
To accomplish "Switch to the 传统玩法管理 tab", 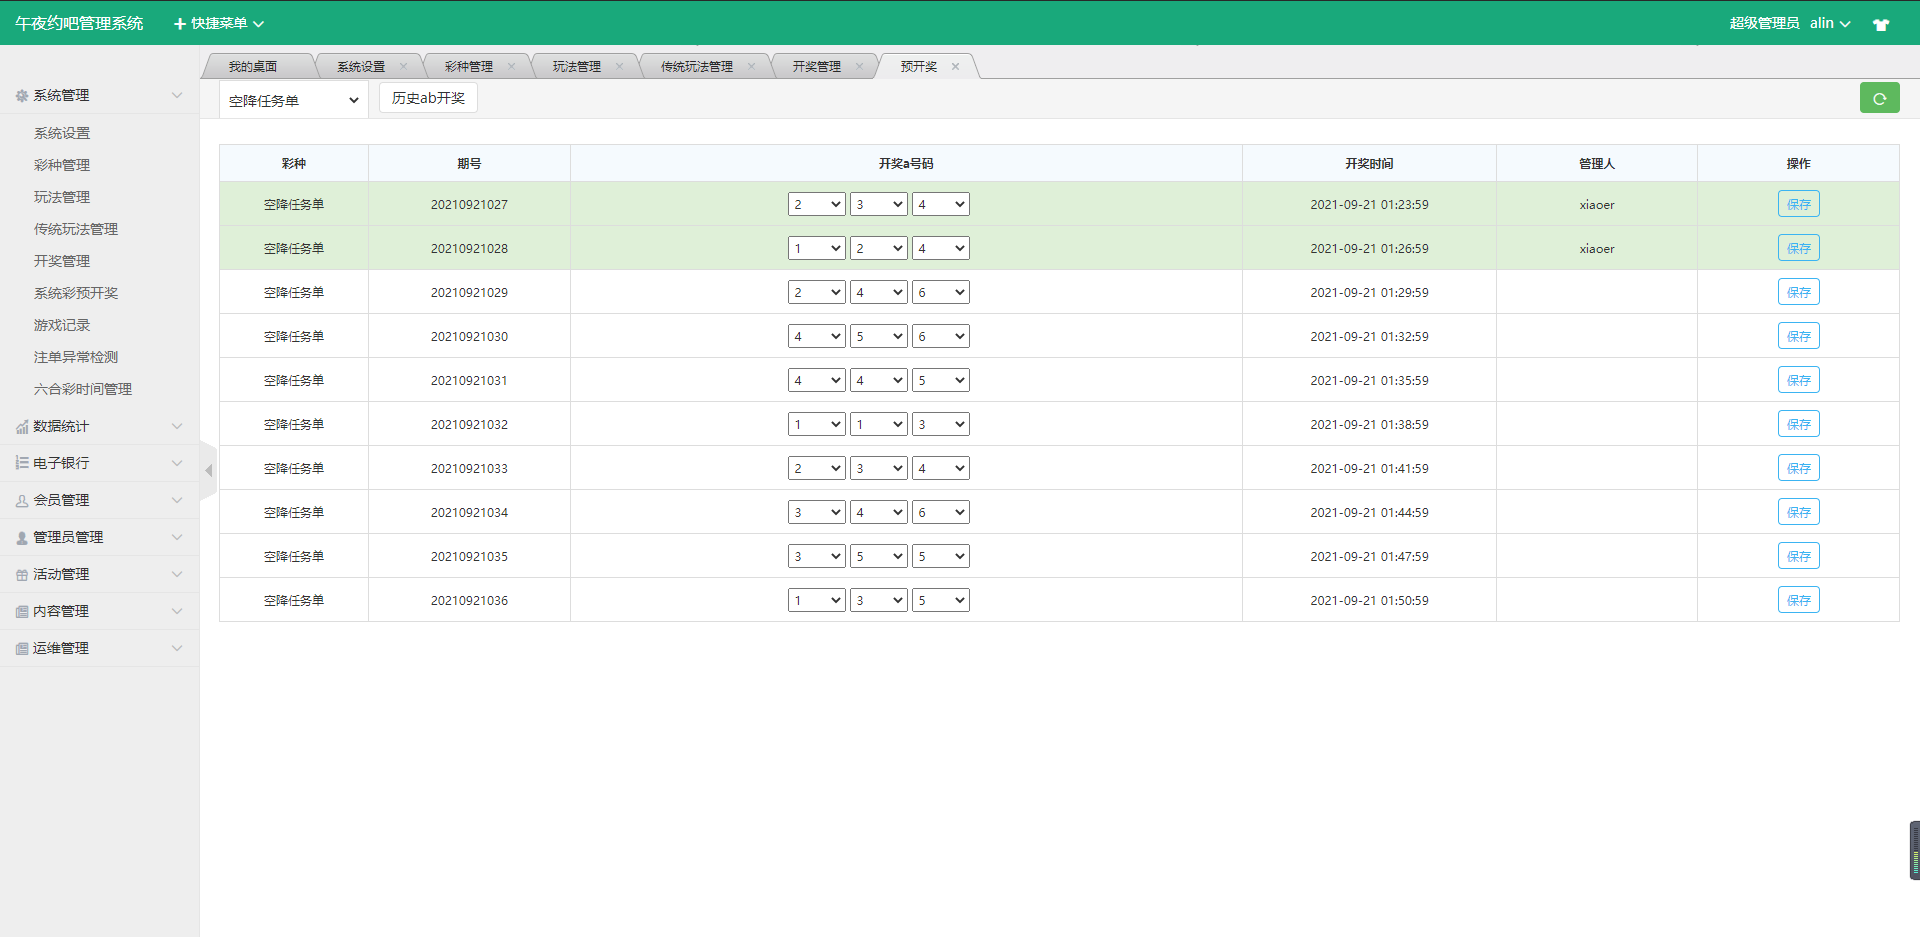I will (x=696, y=67).
